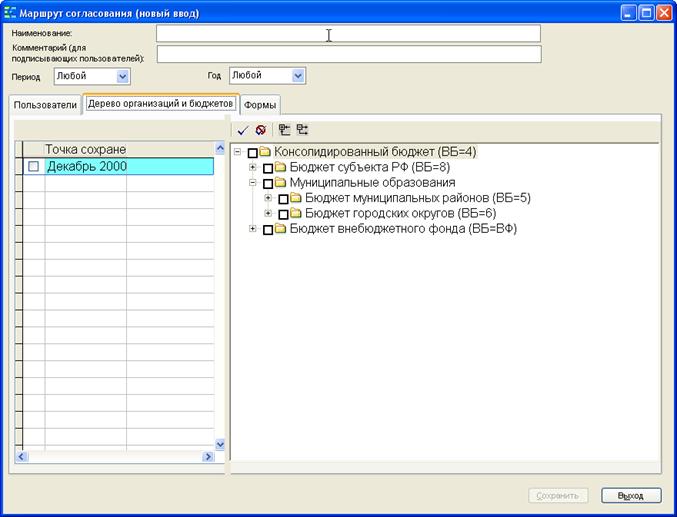Click folder icon of Бюджет субъекта РФ
The image size is (677, 517).
click(280, 167)
